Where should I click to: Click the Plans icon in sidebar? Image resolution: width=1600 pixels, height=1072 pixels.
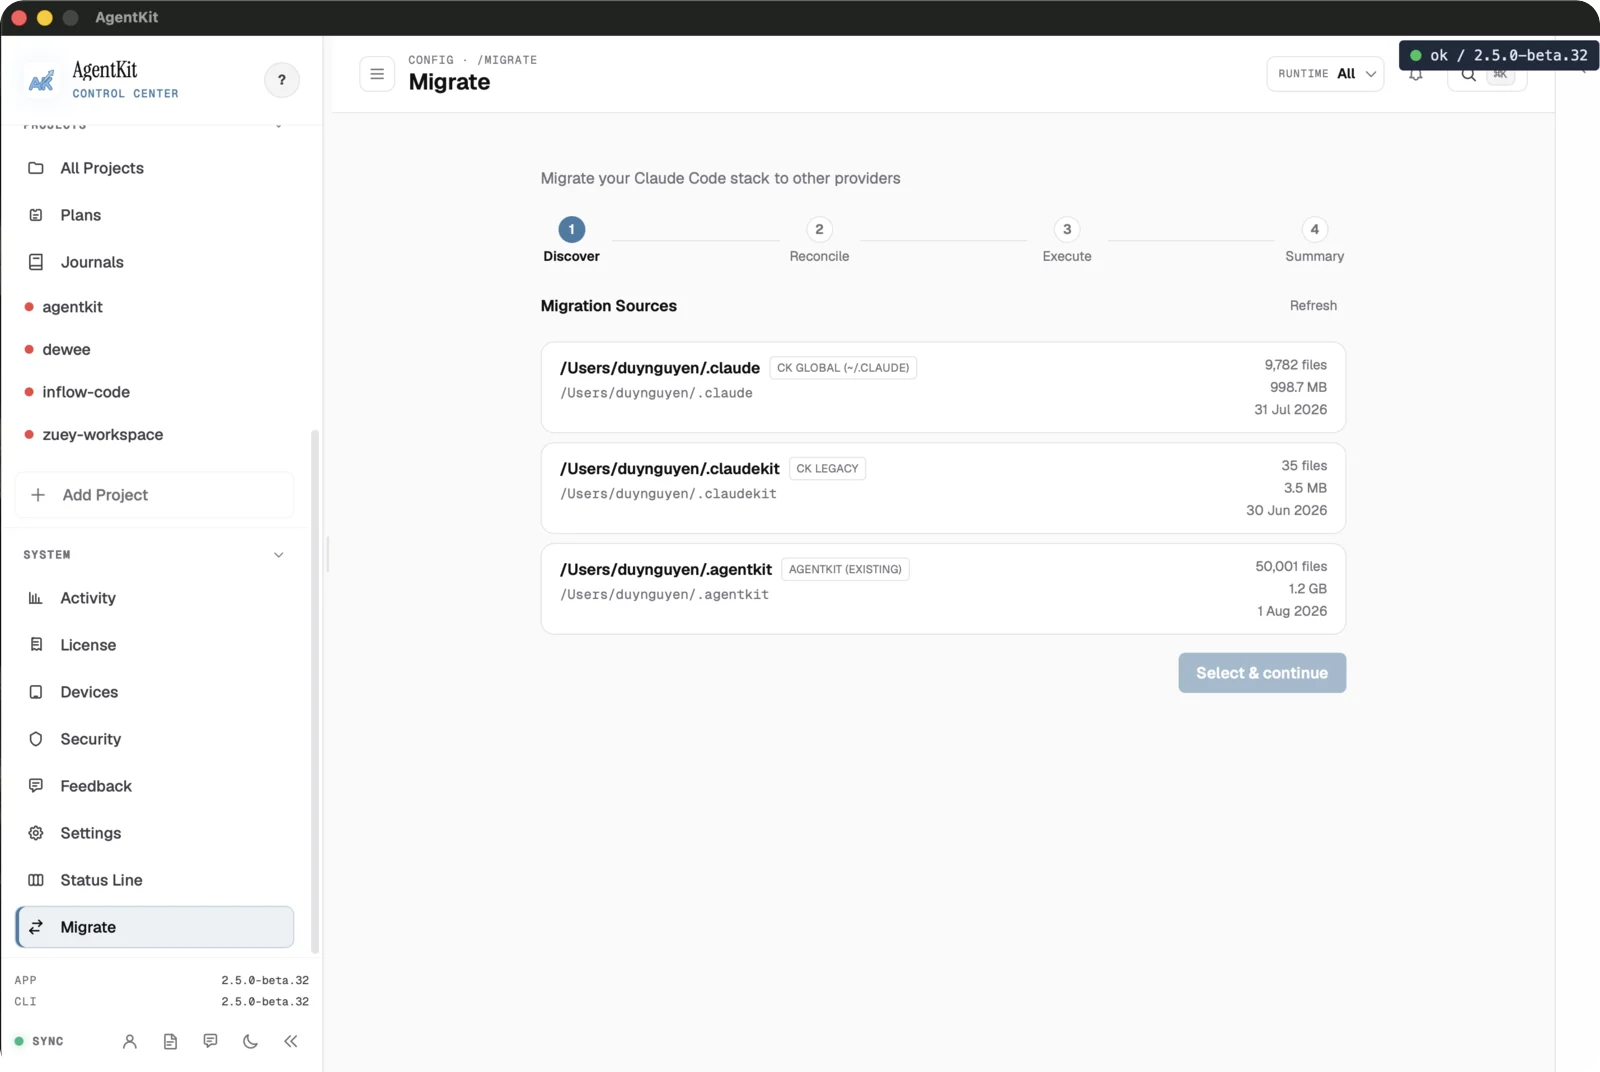[36, 215]
